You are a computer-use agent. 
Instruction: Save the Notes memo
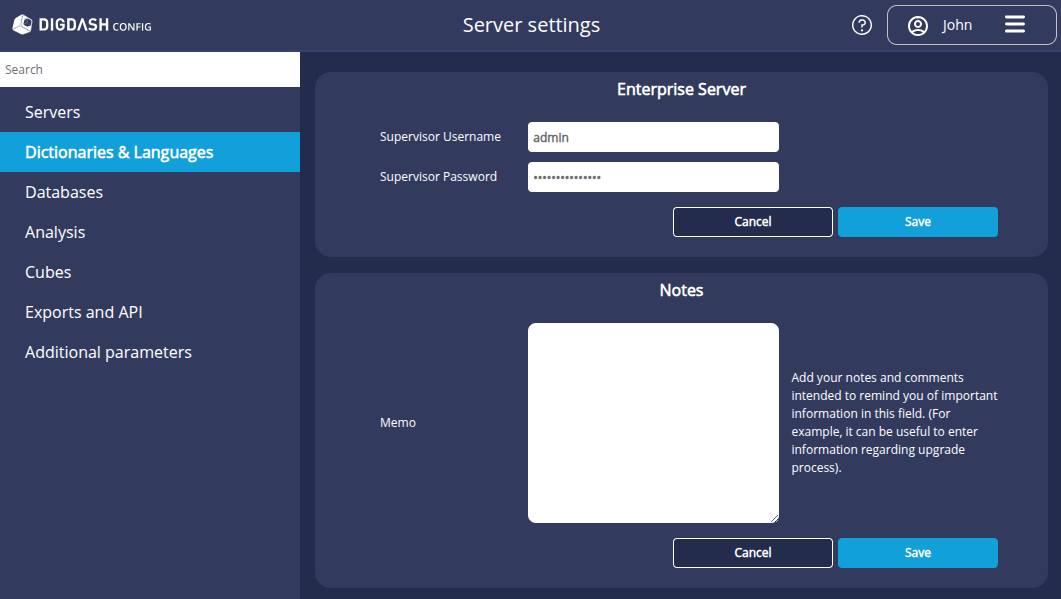pos(916,552)
